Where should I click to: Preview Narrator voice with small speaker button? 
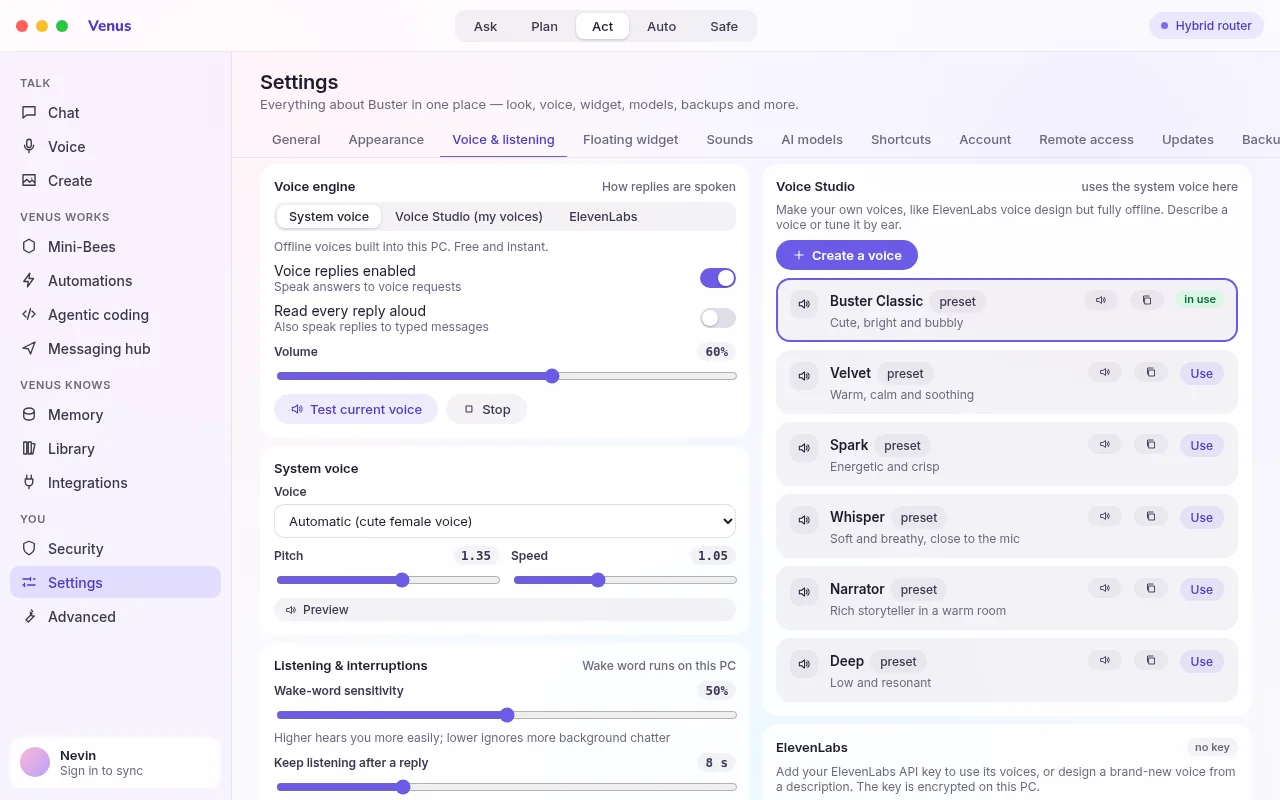pyautogui.click(x=1104, y=588)
